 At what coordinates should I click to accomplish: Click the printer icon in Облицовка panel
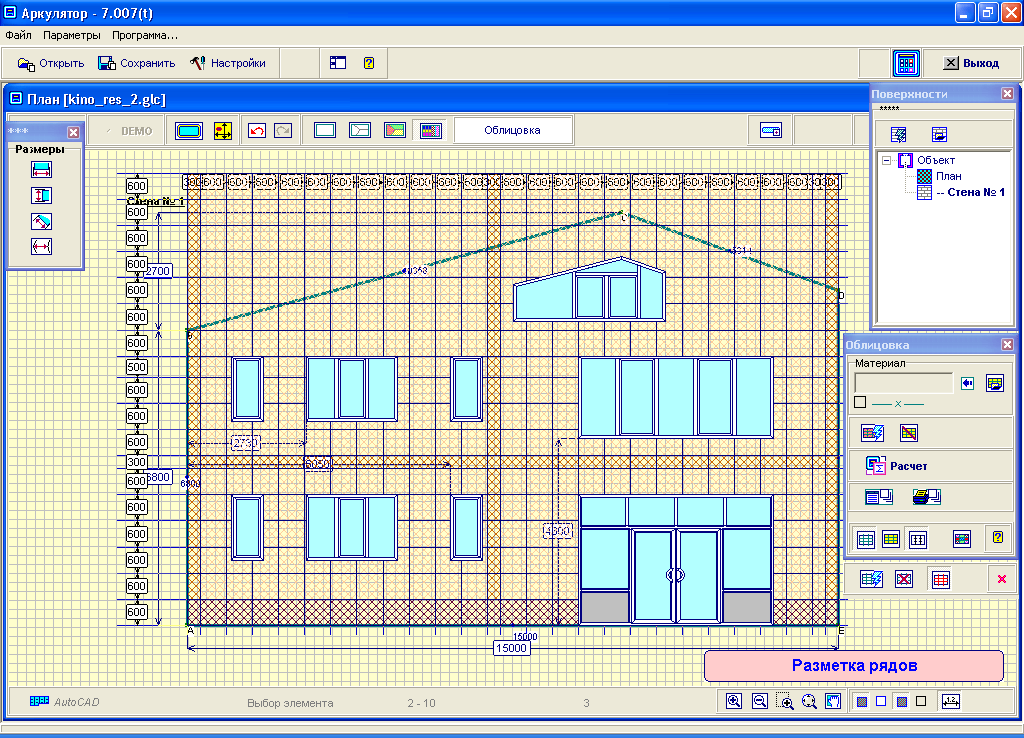pyautogui.click(x=926, y=497)
